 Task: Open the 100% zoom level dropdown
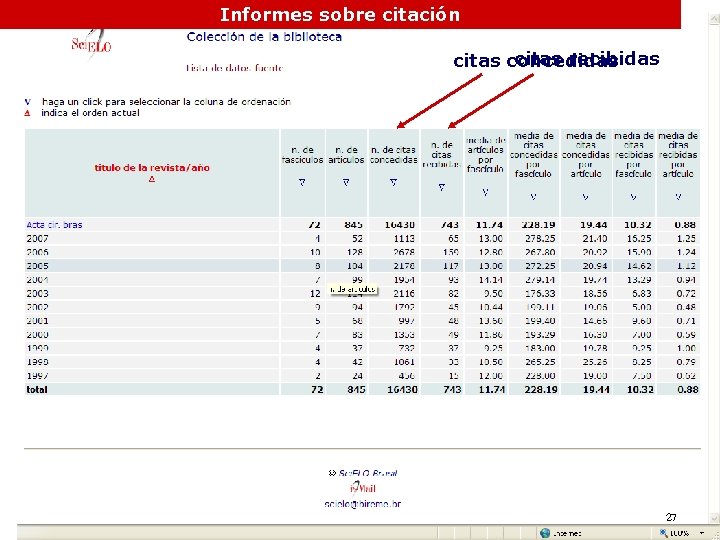[x=702, y=533]
